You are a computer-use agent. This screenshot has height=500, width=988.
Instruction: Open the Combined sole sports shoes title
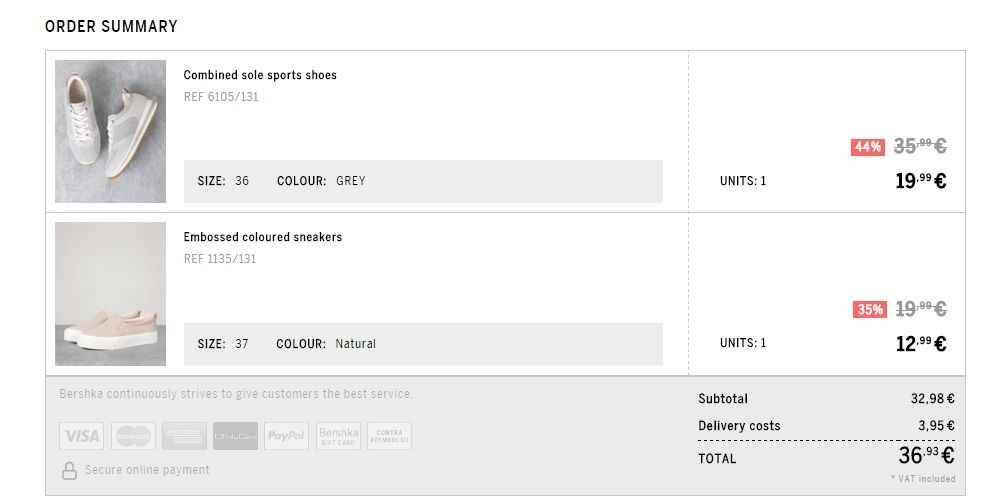point(260,75)
